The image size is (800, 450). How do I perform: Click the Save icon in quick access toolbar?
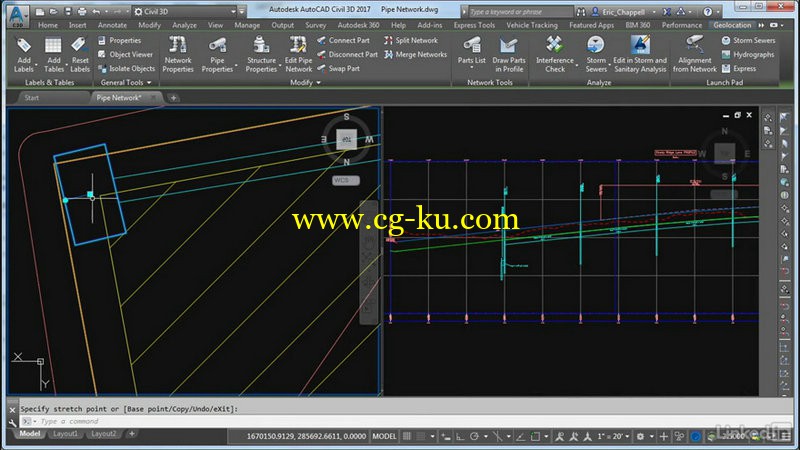pyautogui.click(x=67, y=11)
